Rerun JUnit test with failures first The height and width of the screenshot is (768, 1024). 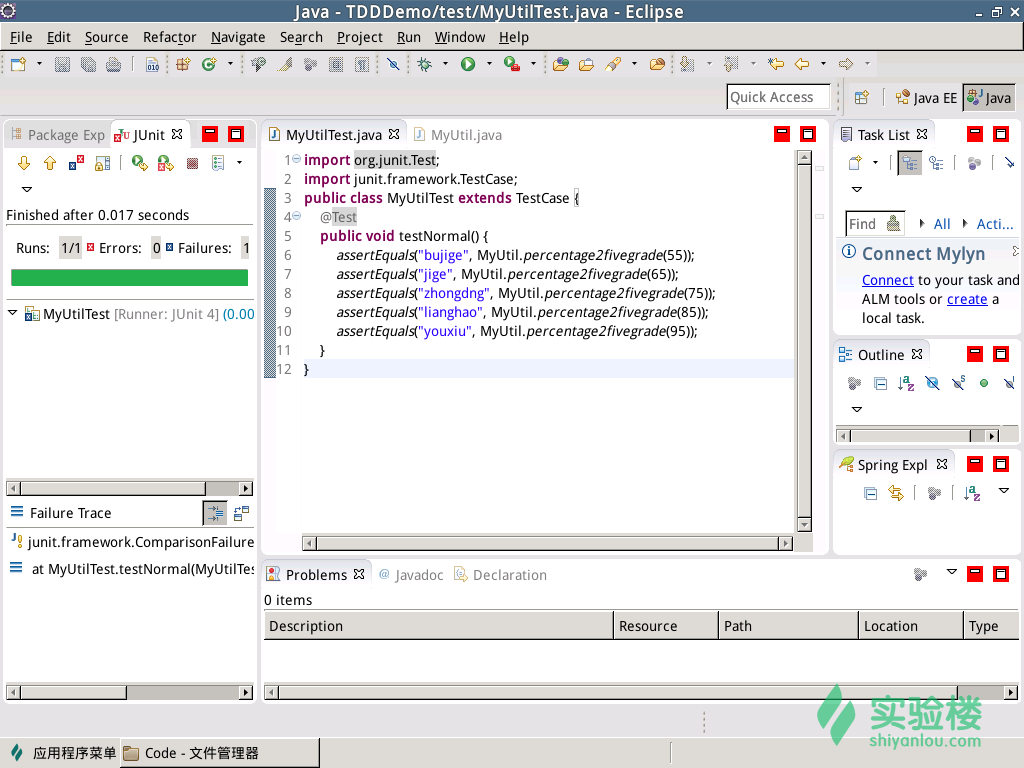tap(165, 163)
